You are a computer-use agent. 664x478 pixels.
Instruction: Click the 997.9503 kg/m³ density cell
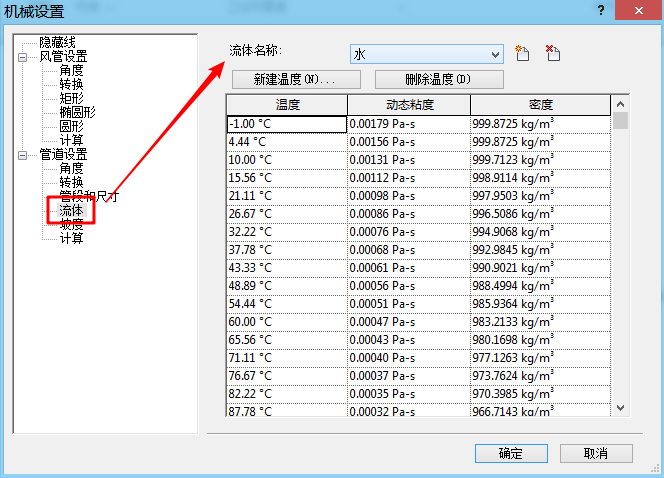point(540,196)
